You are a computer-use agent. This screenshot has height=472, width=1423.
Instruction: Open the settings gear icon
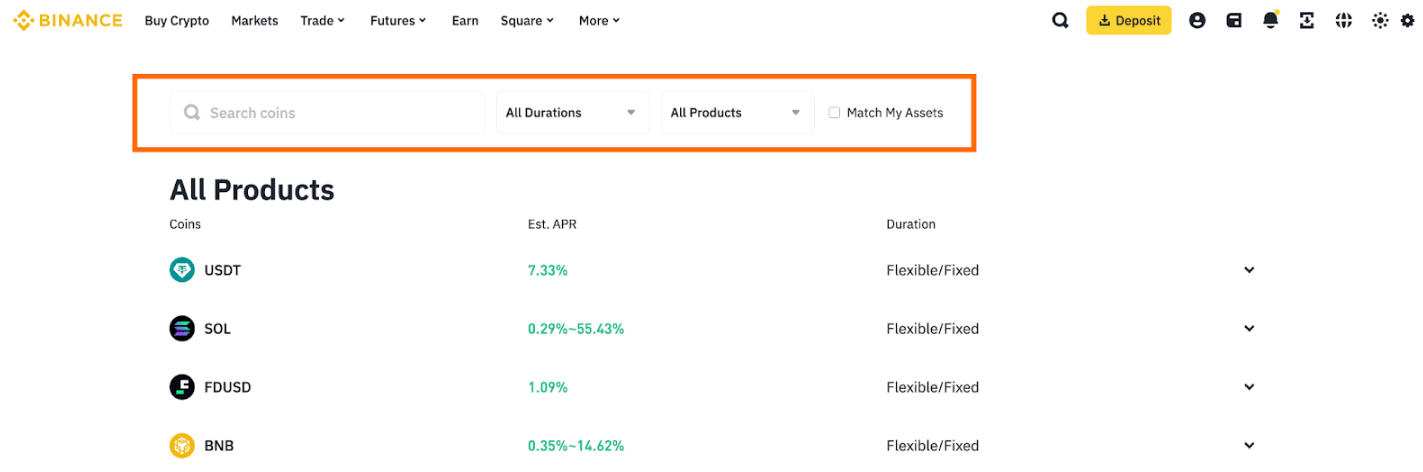click(x=1408, y=20)
